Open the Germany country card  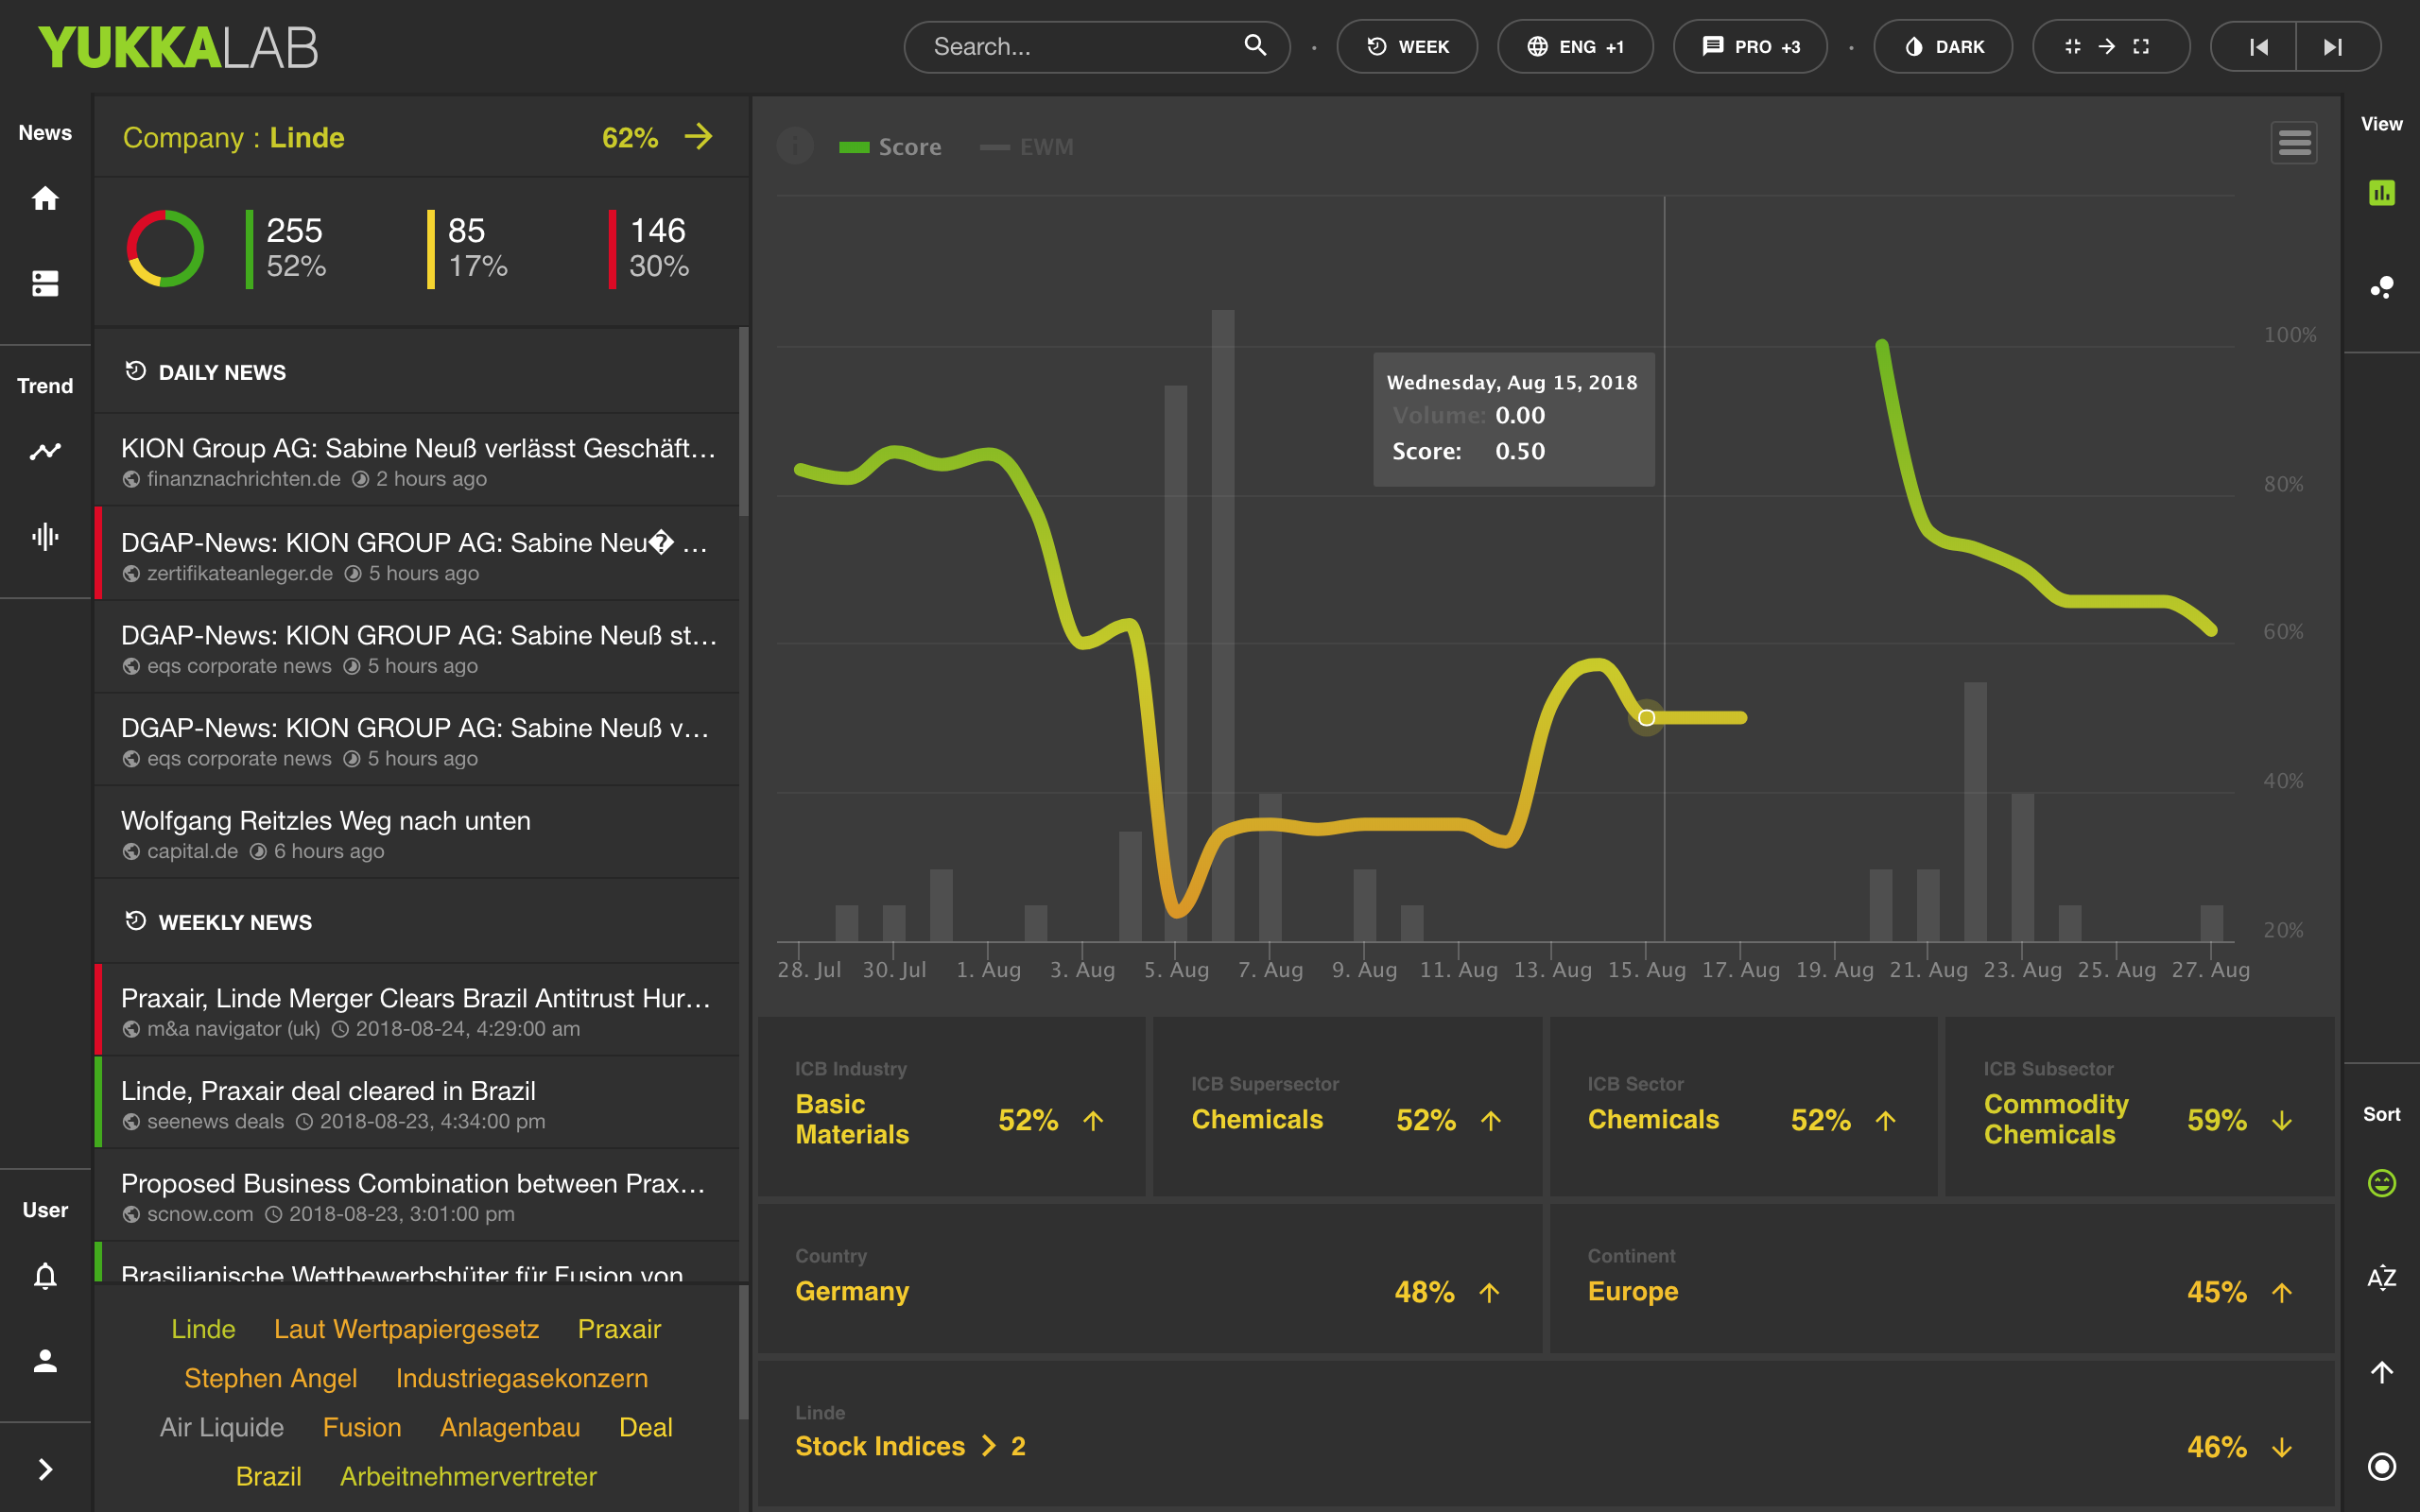tap(1150, 1279)
